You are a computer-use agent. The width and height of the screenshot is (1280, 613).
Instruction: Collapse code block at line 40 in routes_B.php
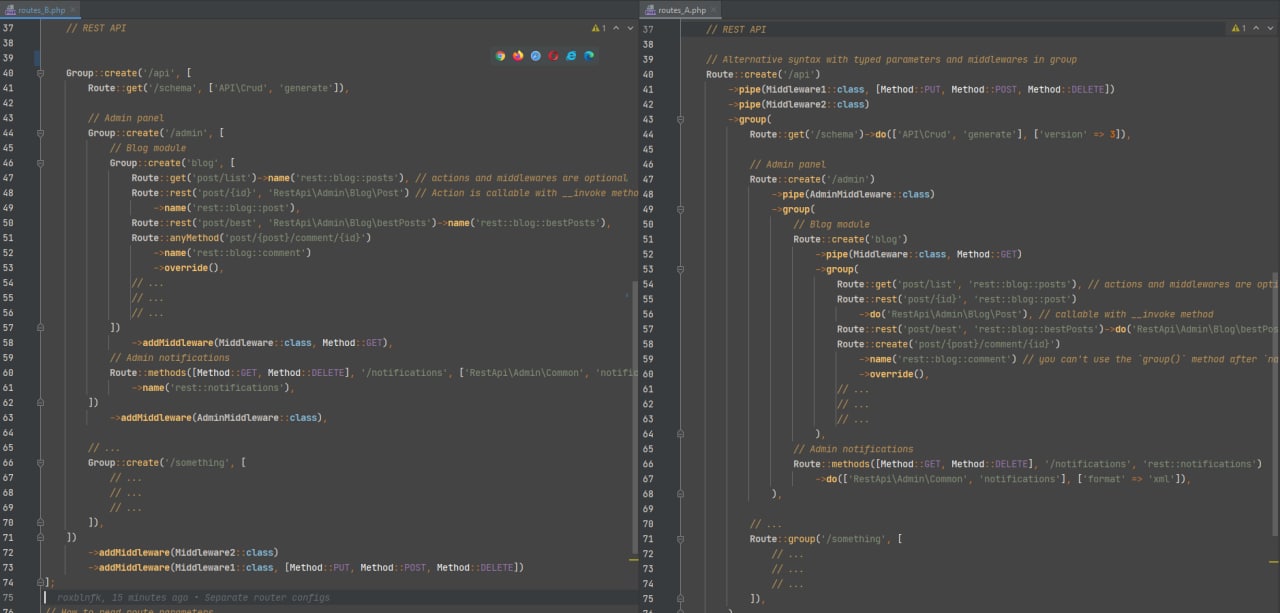pos(40,73)
